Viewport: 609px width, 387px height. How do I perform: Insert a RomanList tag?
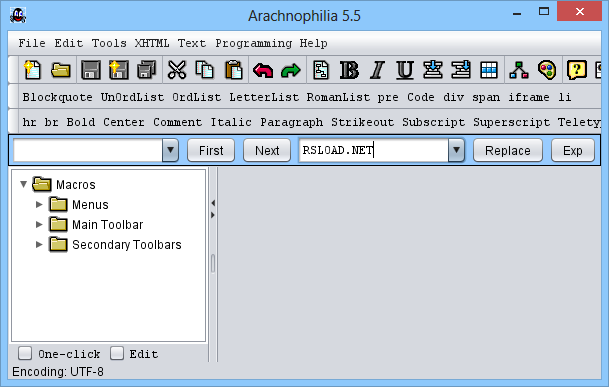pos(338,97)
